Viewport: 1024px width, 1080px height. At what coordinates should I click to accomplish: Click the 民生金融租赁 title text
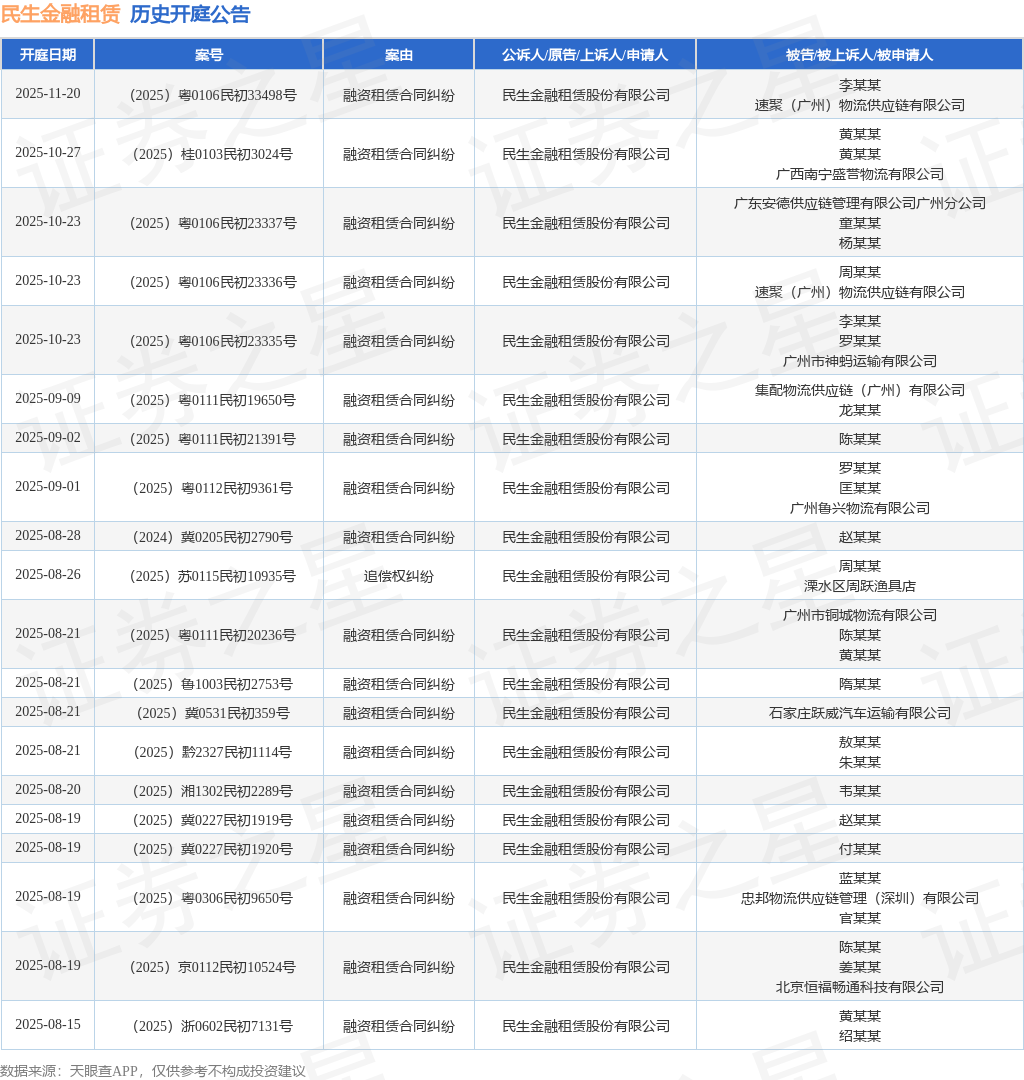[x=61, y=14]
